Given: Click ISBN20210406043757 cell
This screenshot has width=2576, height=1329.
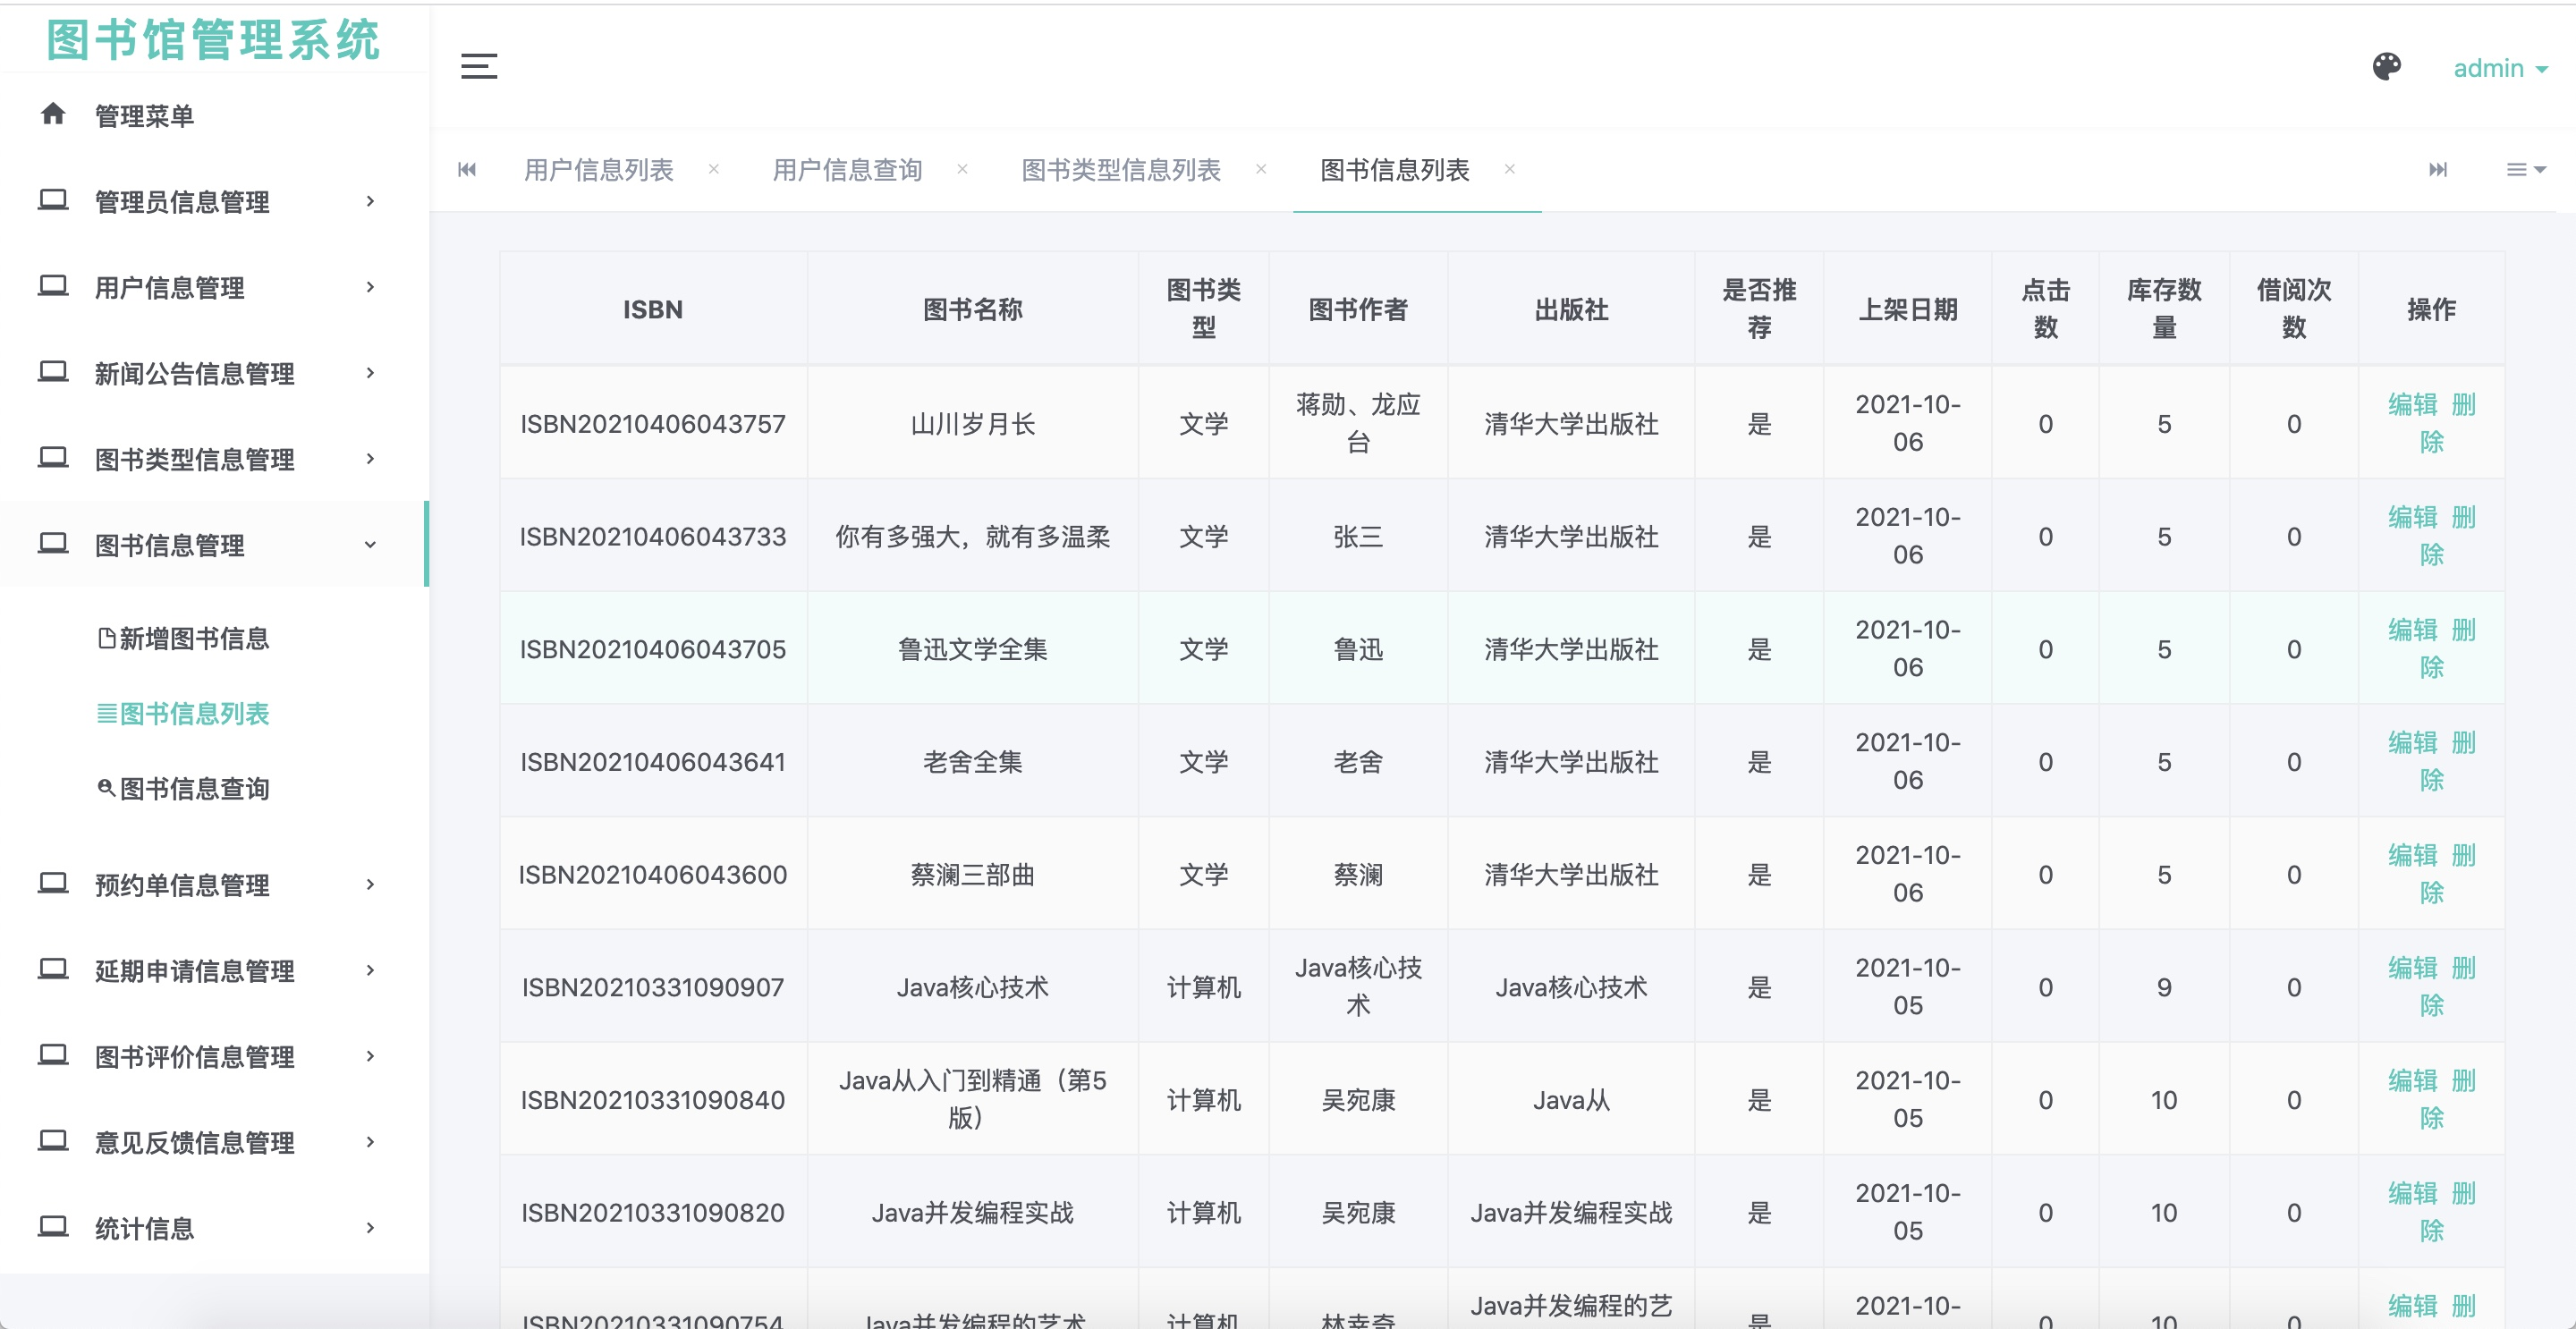Looking at the screenshot, I should coord(653,424).
